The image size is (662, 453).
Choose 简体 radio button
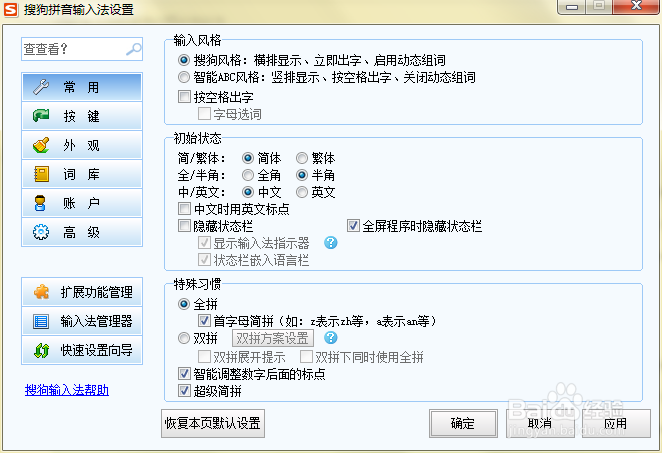[248, 158]
